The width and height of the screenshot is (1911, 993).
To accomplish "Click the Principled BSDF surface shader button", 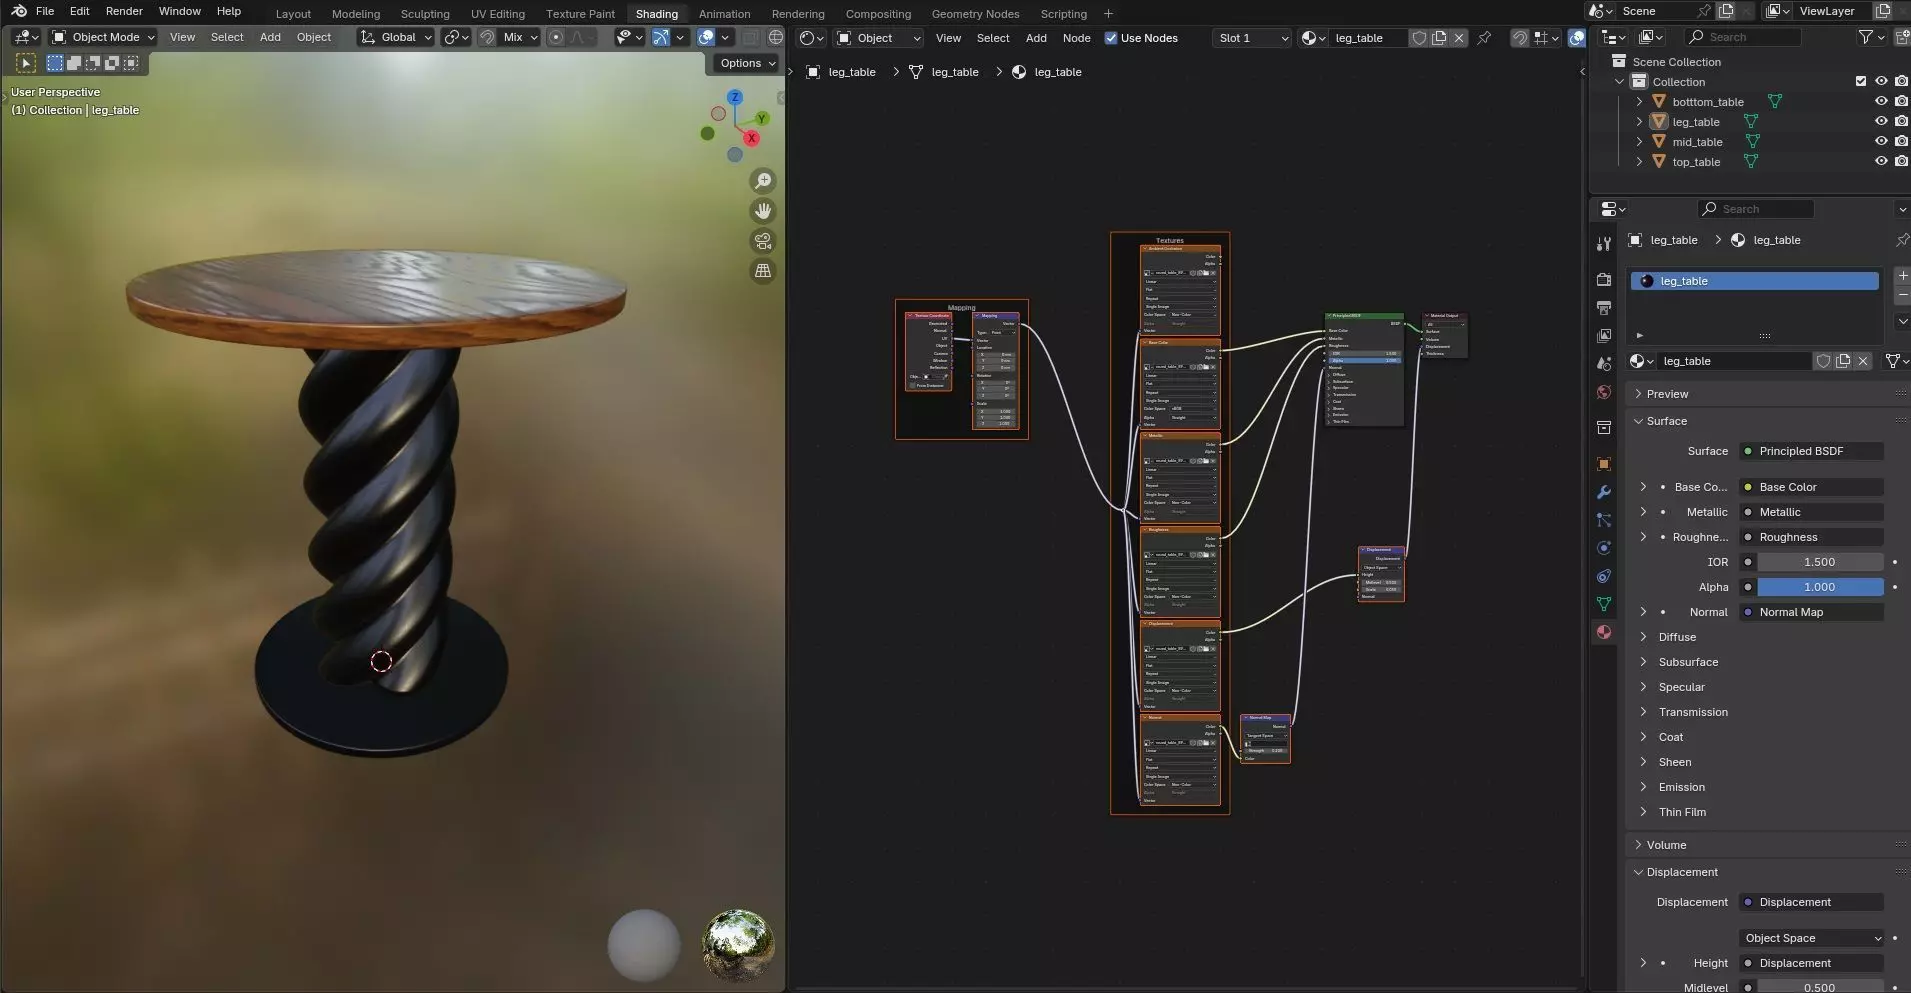I will pyautogui.click(x=1812, y=451).
